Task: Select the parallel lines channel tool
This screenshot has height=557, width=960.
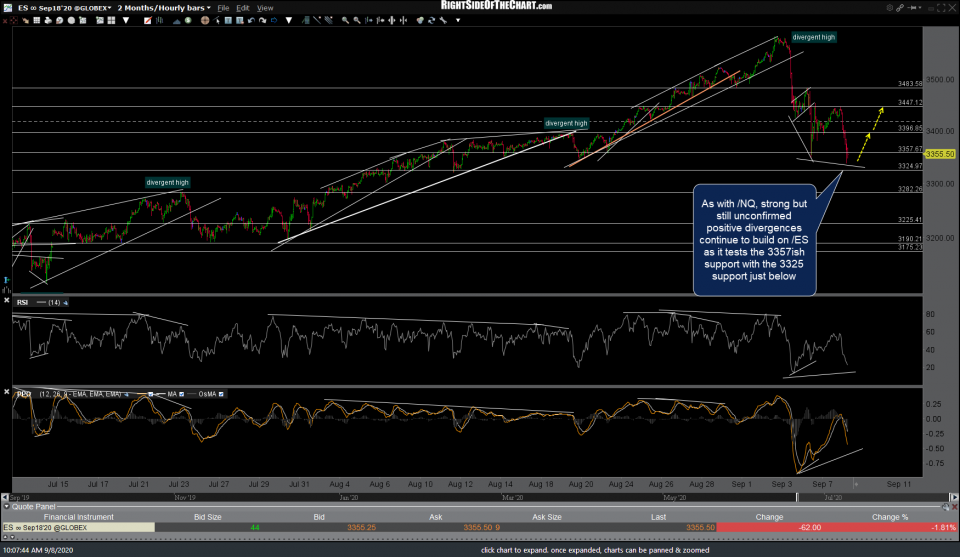Action: click(329, 20)
